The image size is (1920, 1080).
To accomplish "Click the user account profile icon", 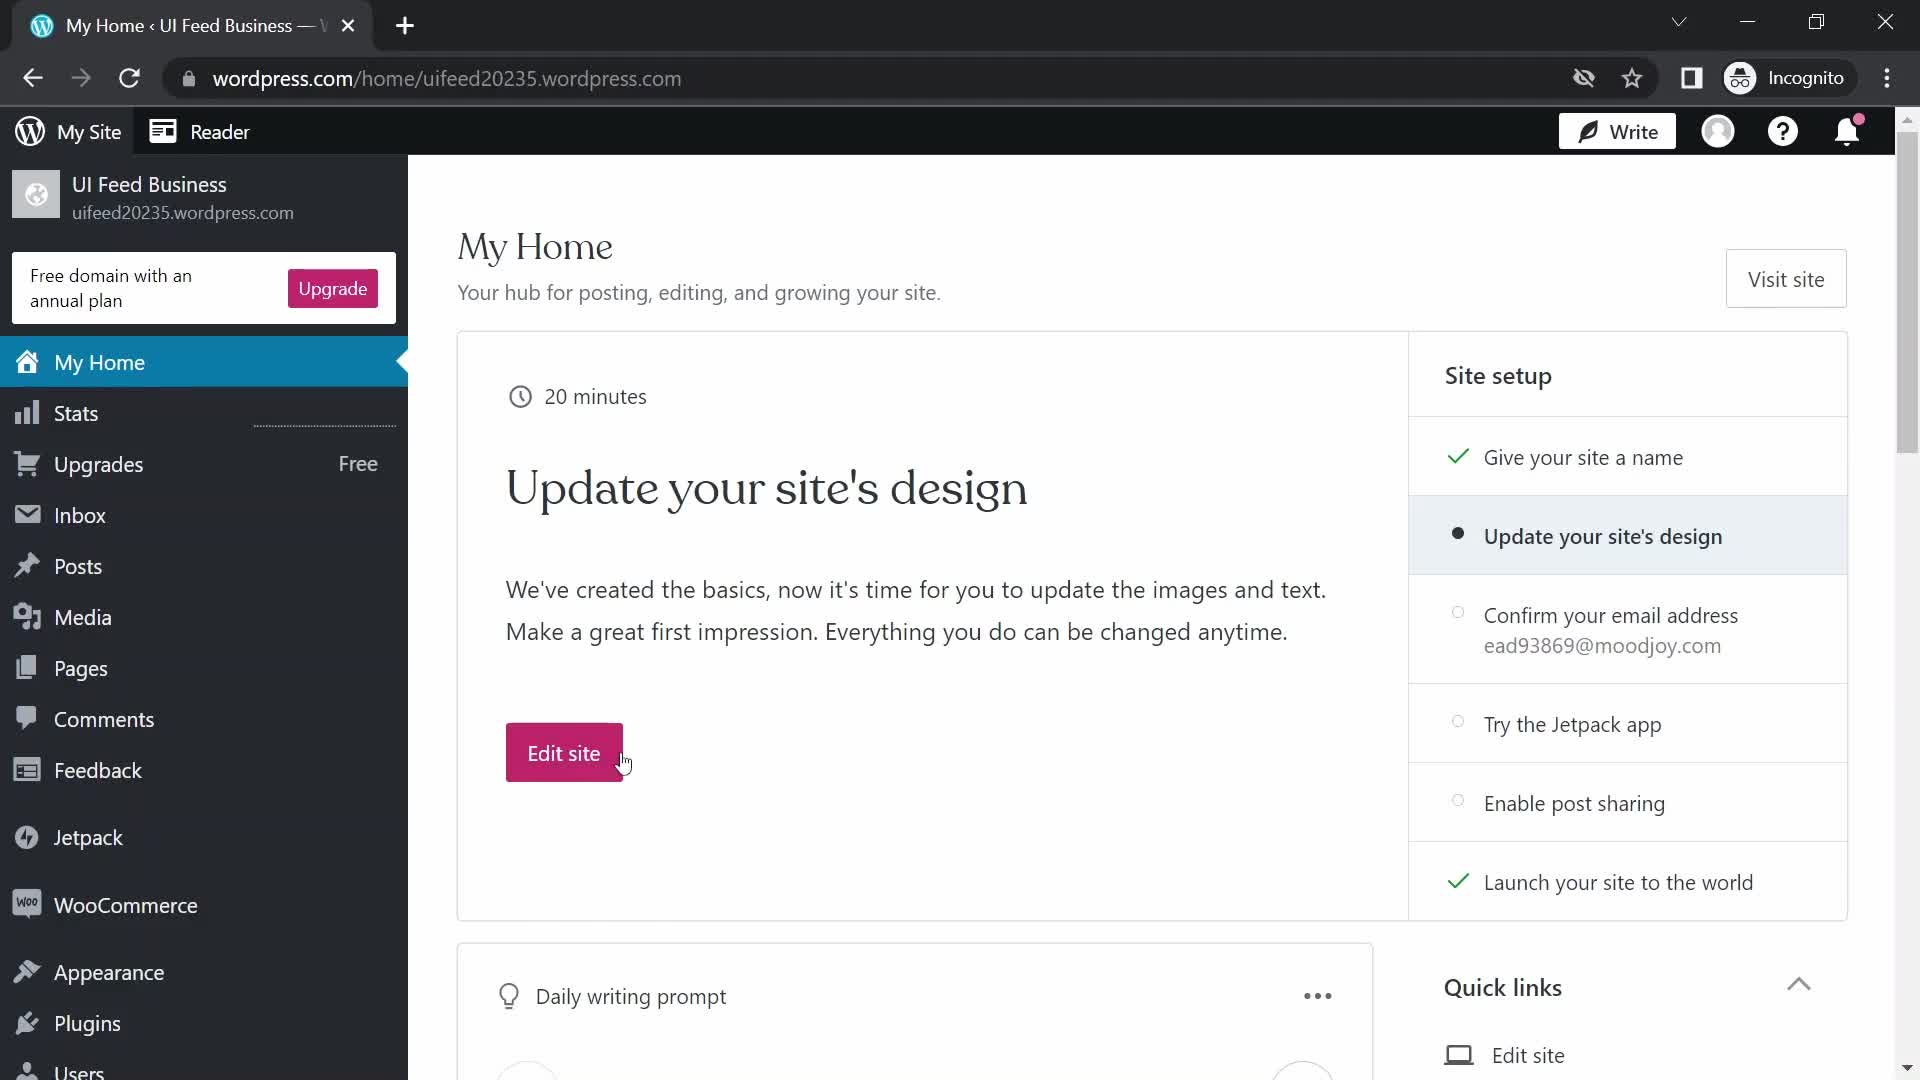I will [x=1718, y=131].
